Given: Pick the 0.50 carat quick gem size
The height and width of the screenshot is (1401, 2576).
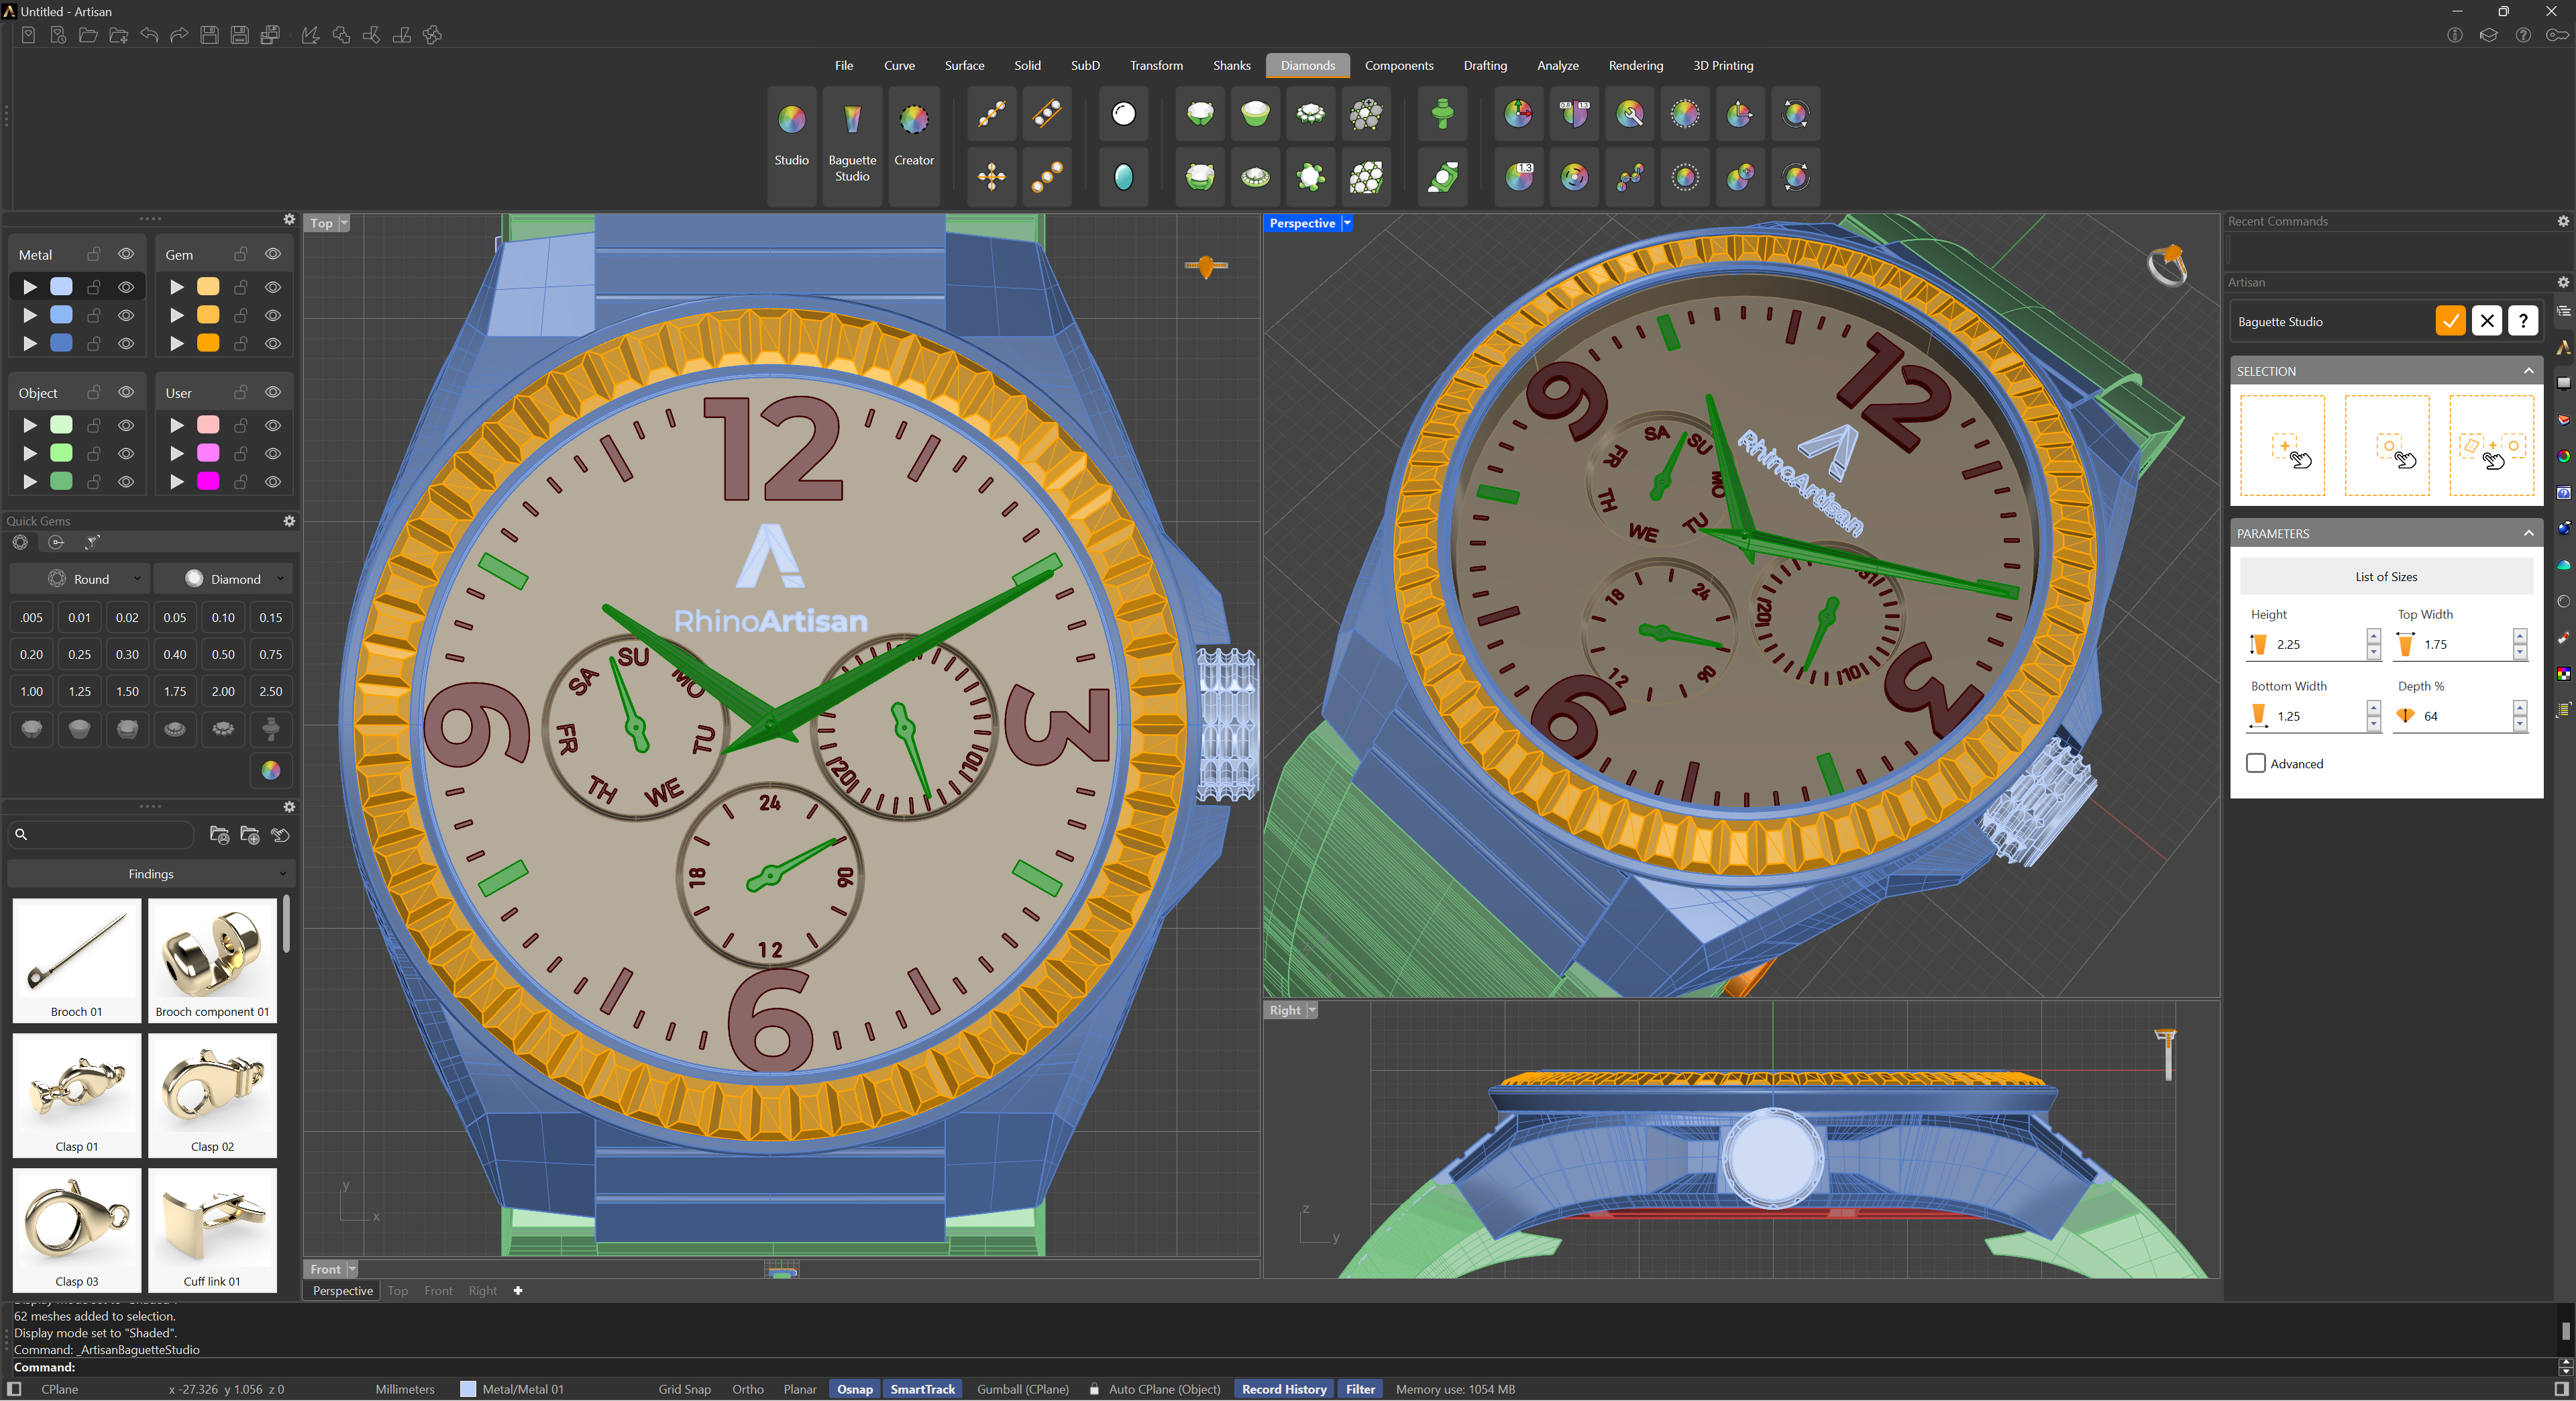Looking at the screenshot, I should click(223, 654).
